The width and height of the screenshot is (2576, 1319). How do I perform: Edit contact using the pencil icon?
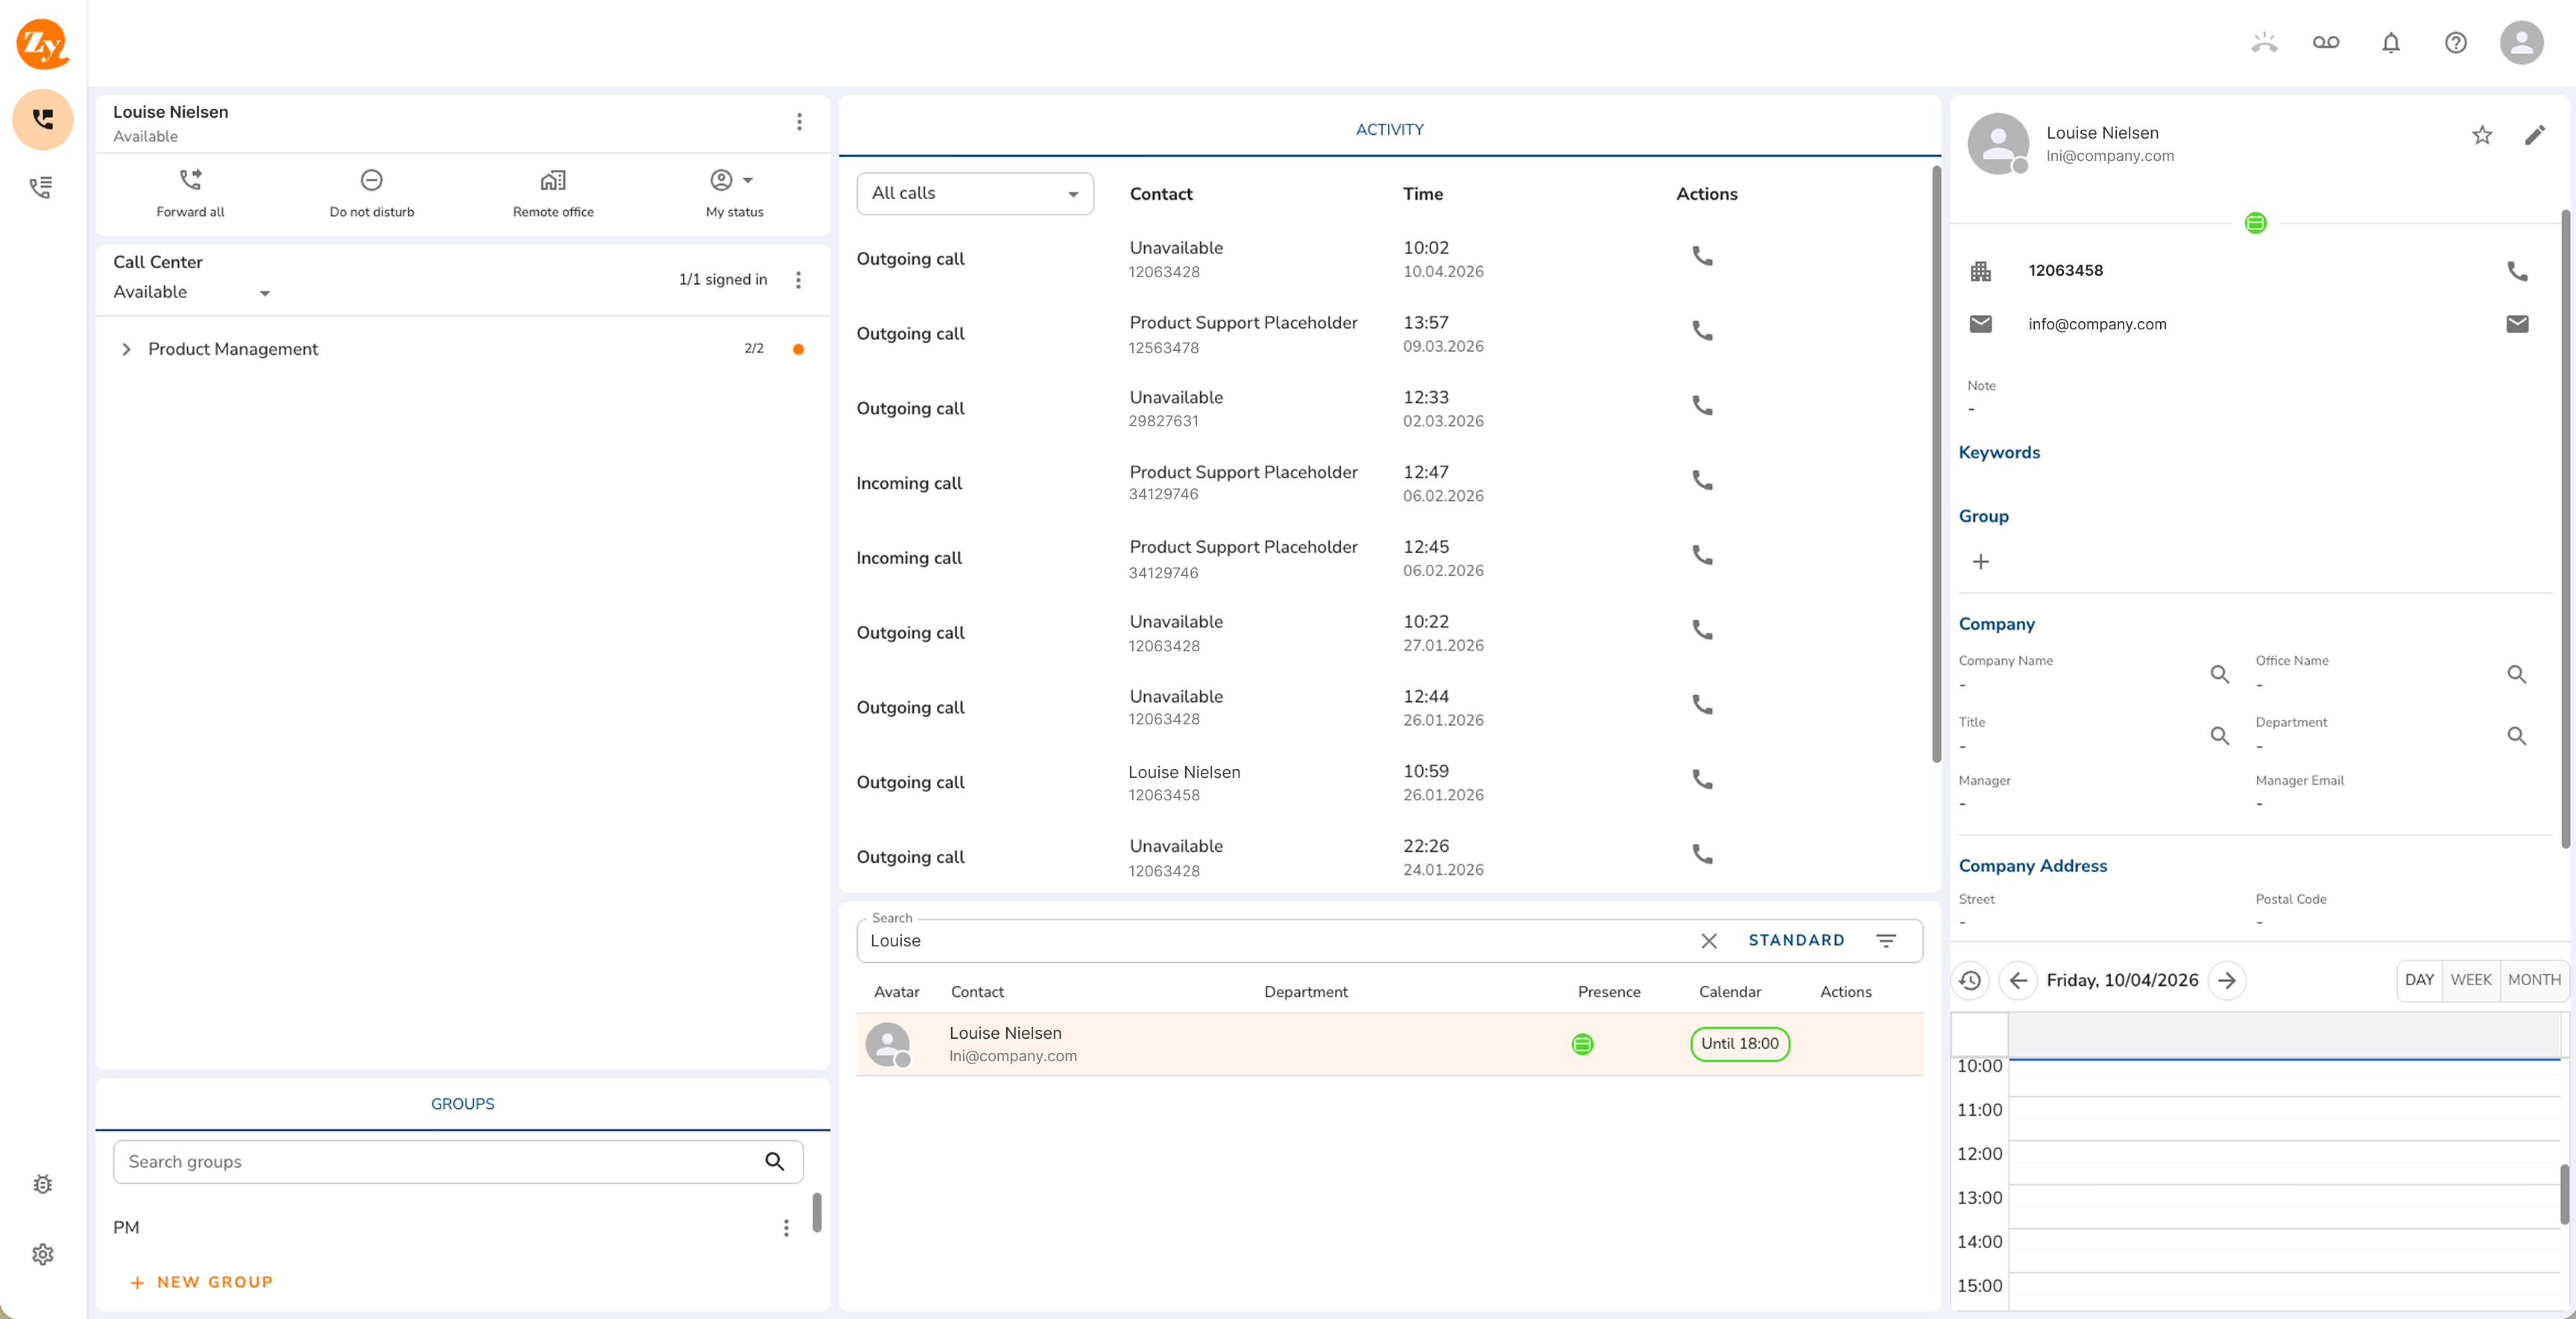coord(2534,136)
